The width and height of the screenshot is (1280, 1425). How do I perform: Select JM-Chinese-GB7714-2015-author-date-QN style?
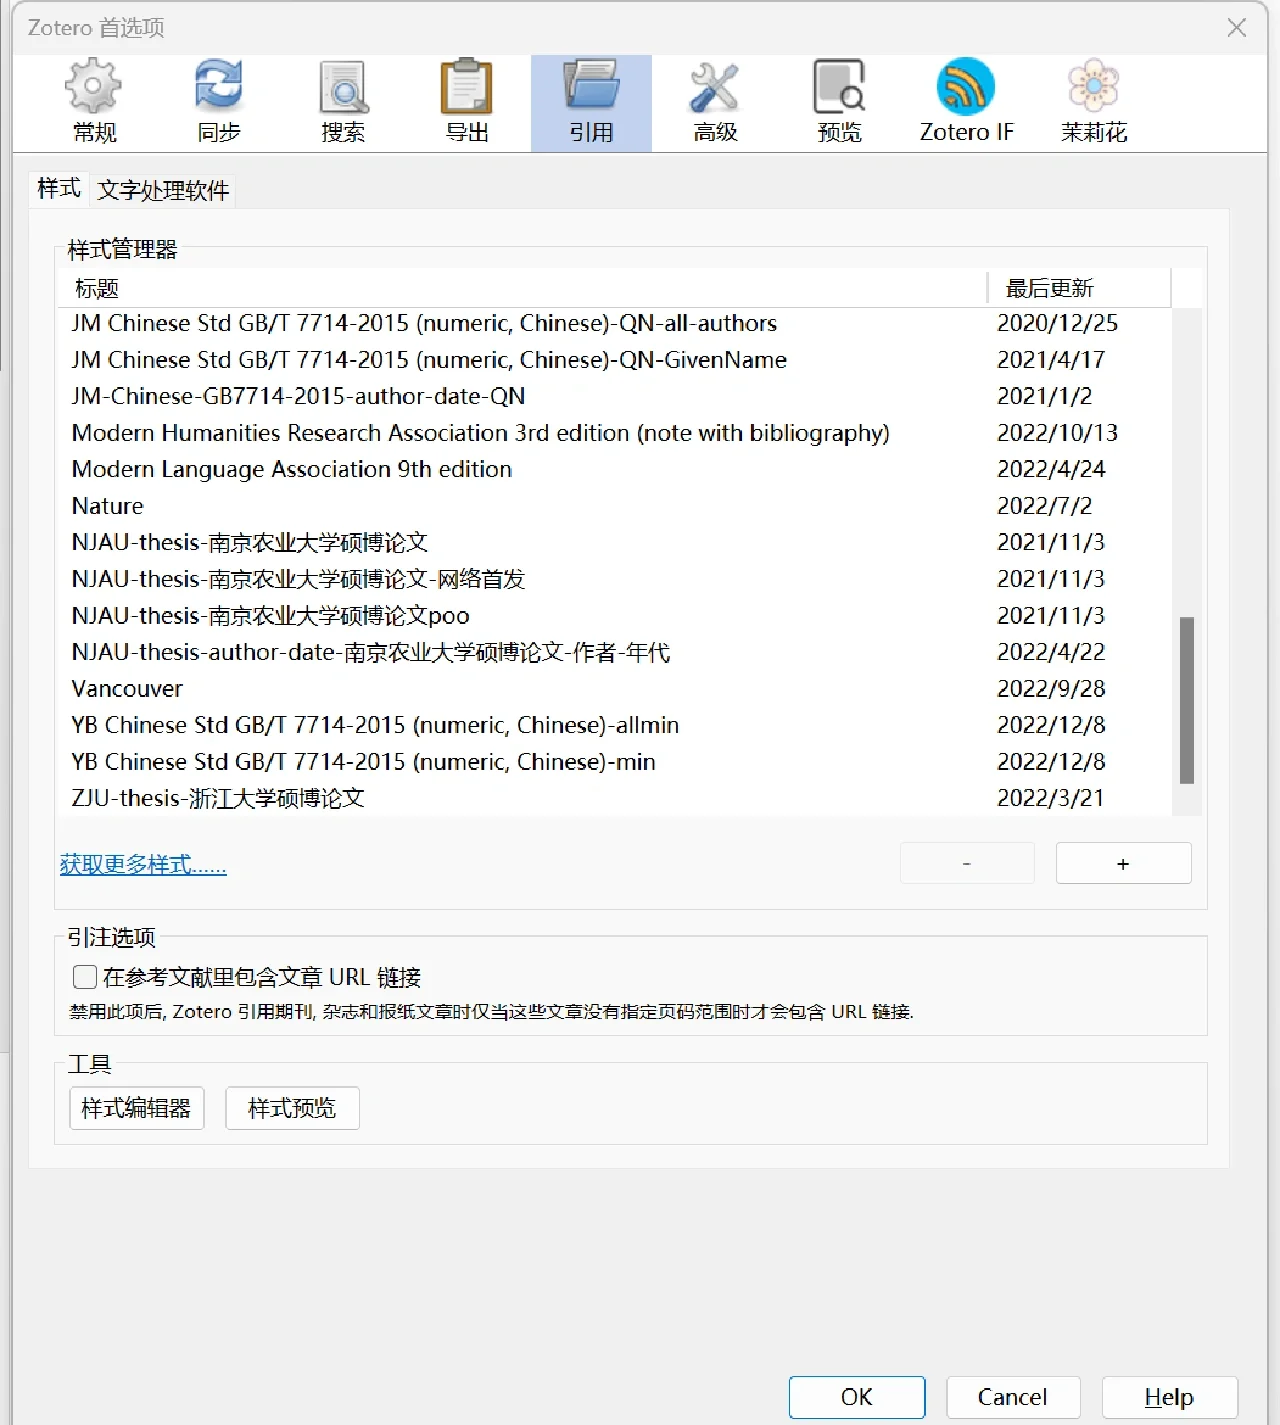click(x=614, y=396)
